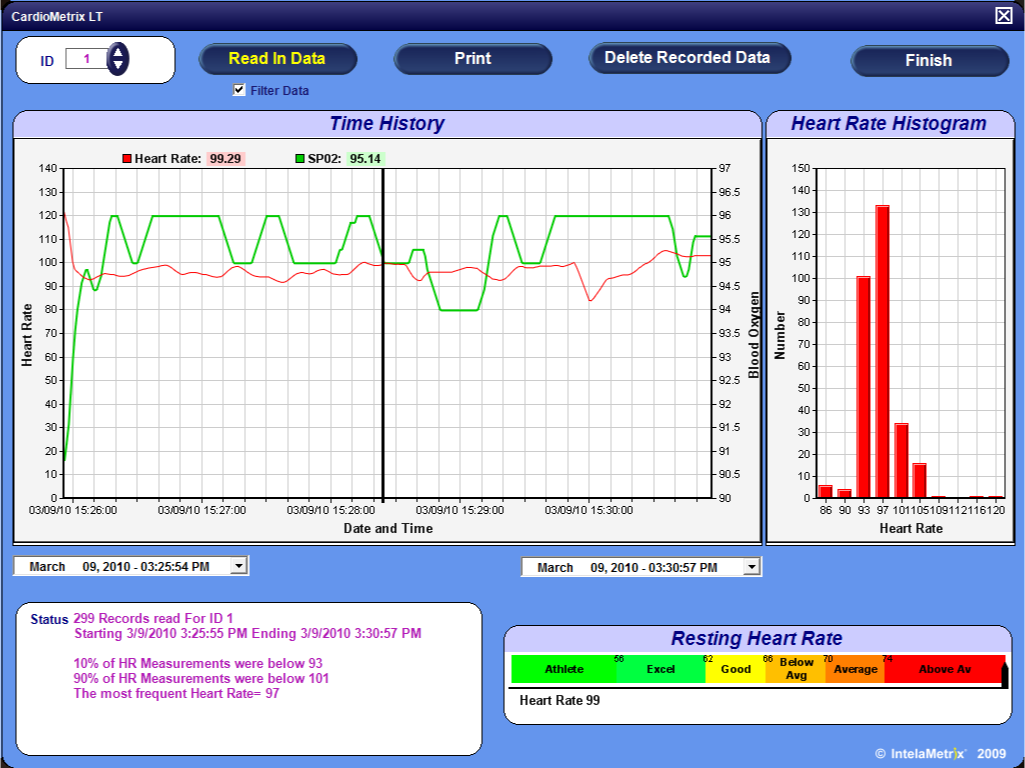Click the Heart Rate Histogram title
Screen dimensions: 1025x768
point(888,124)
